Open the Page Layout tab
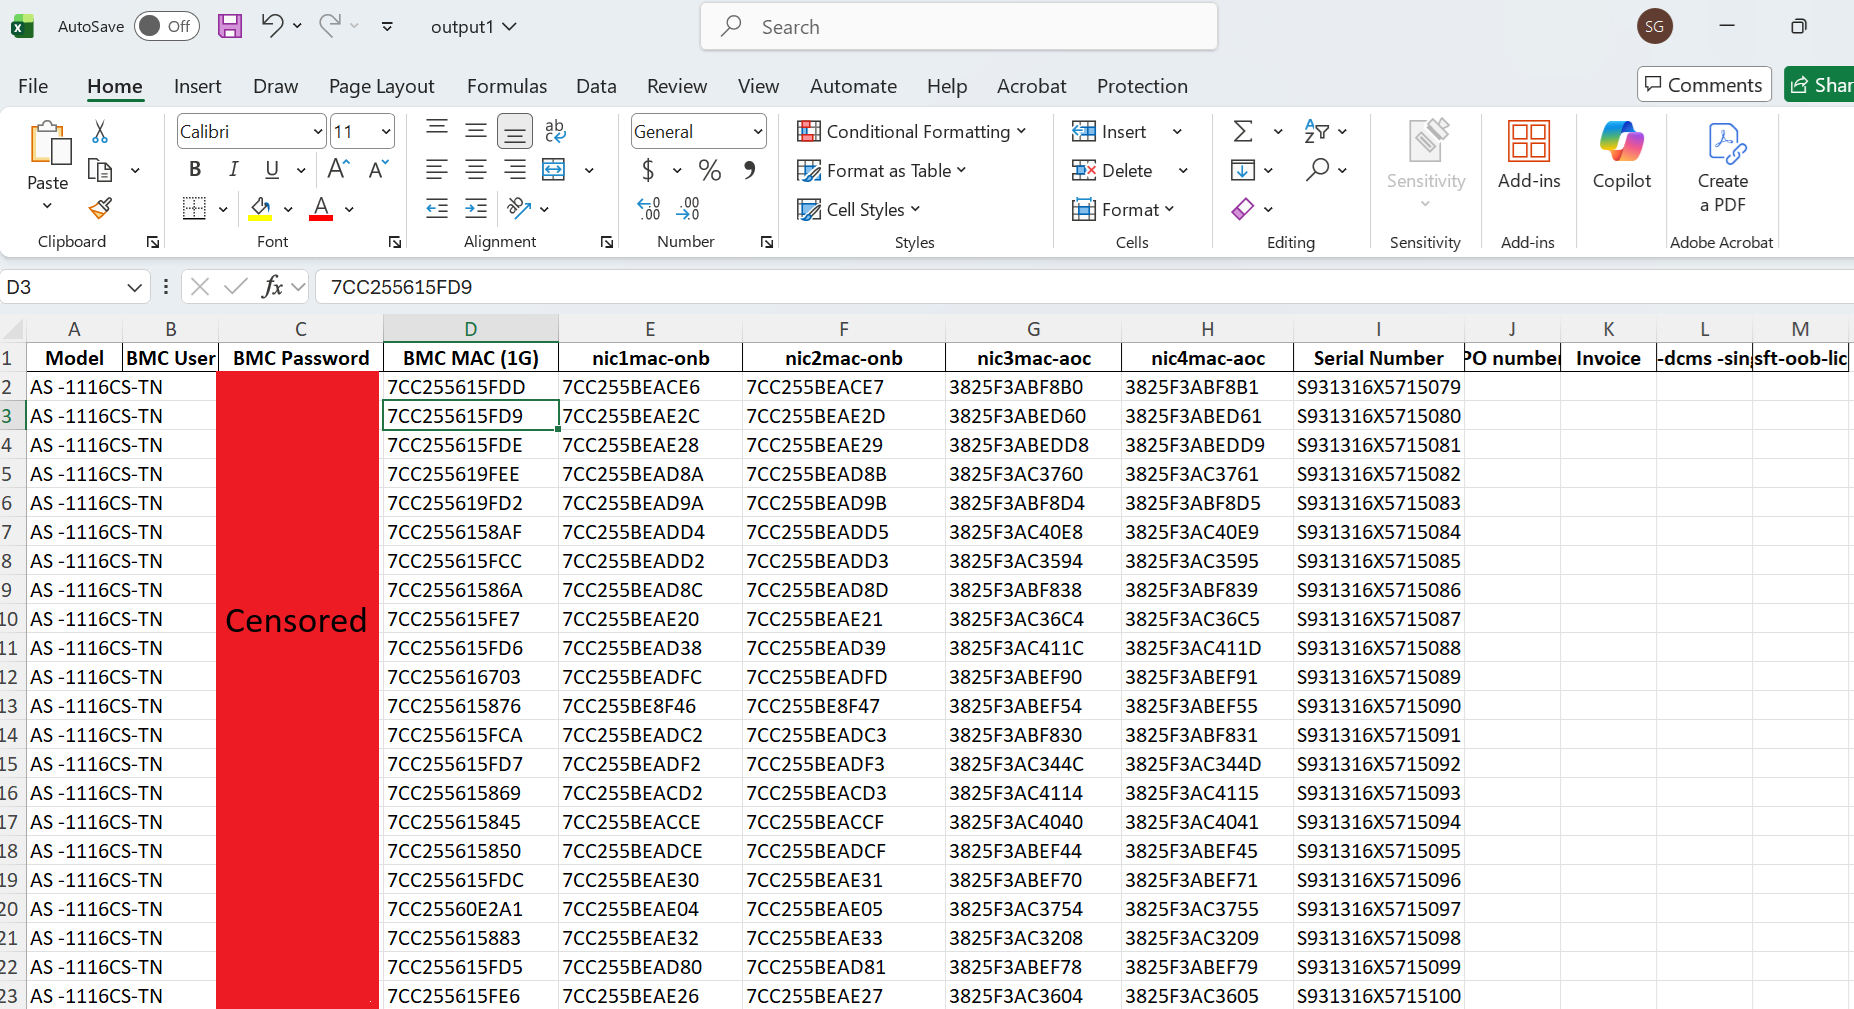1854x1009 pixels. click(x=381, y=86)
